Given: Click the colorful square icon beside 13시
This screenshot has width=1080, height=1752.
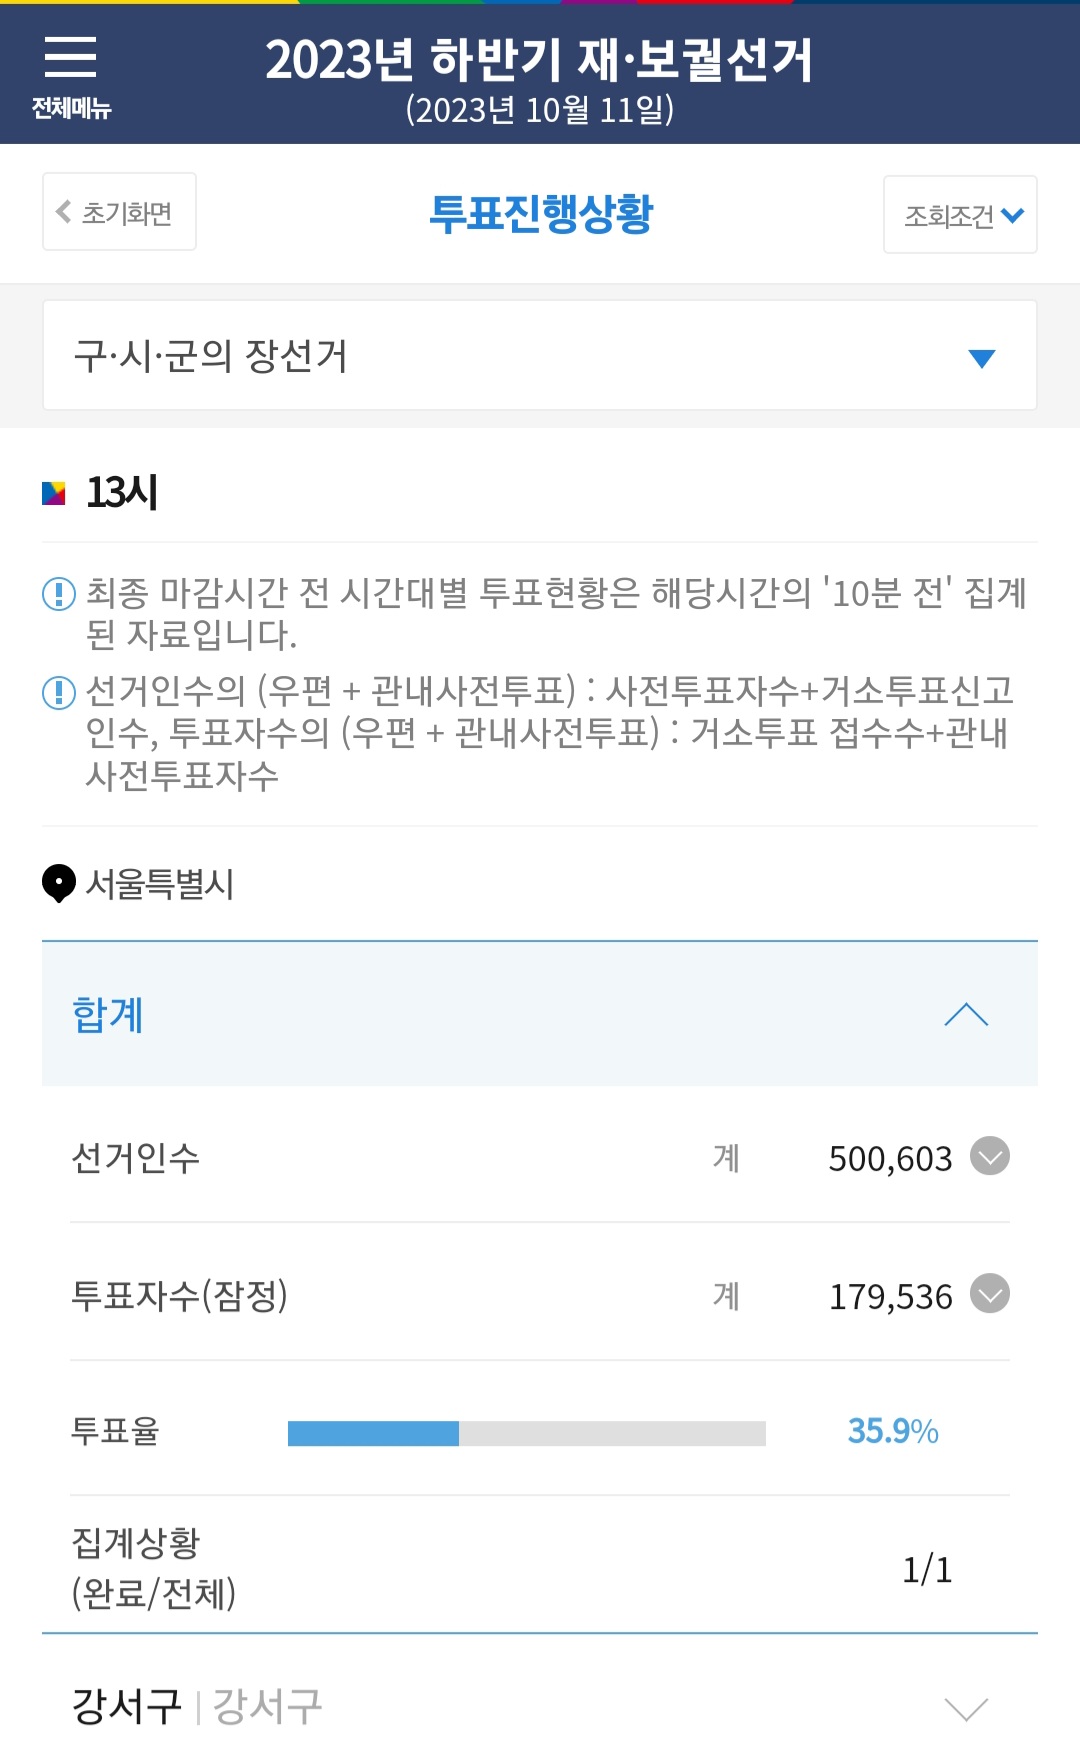Looking at the screenshot, I should [54, 493].
